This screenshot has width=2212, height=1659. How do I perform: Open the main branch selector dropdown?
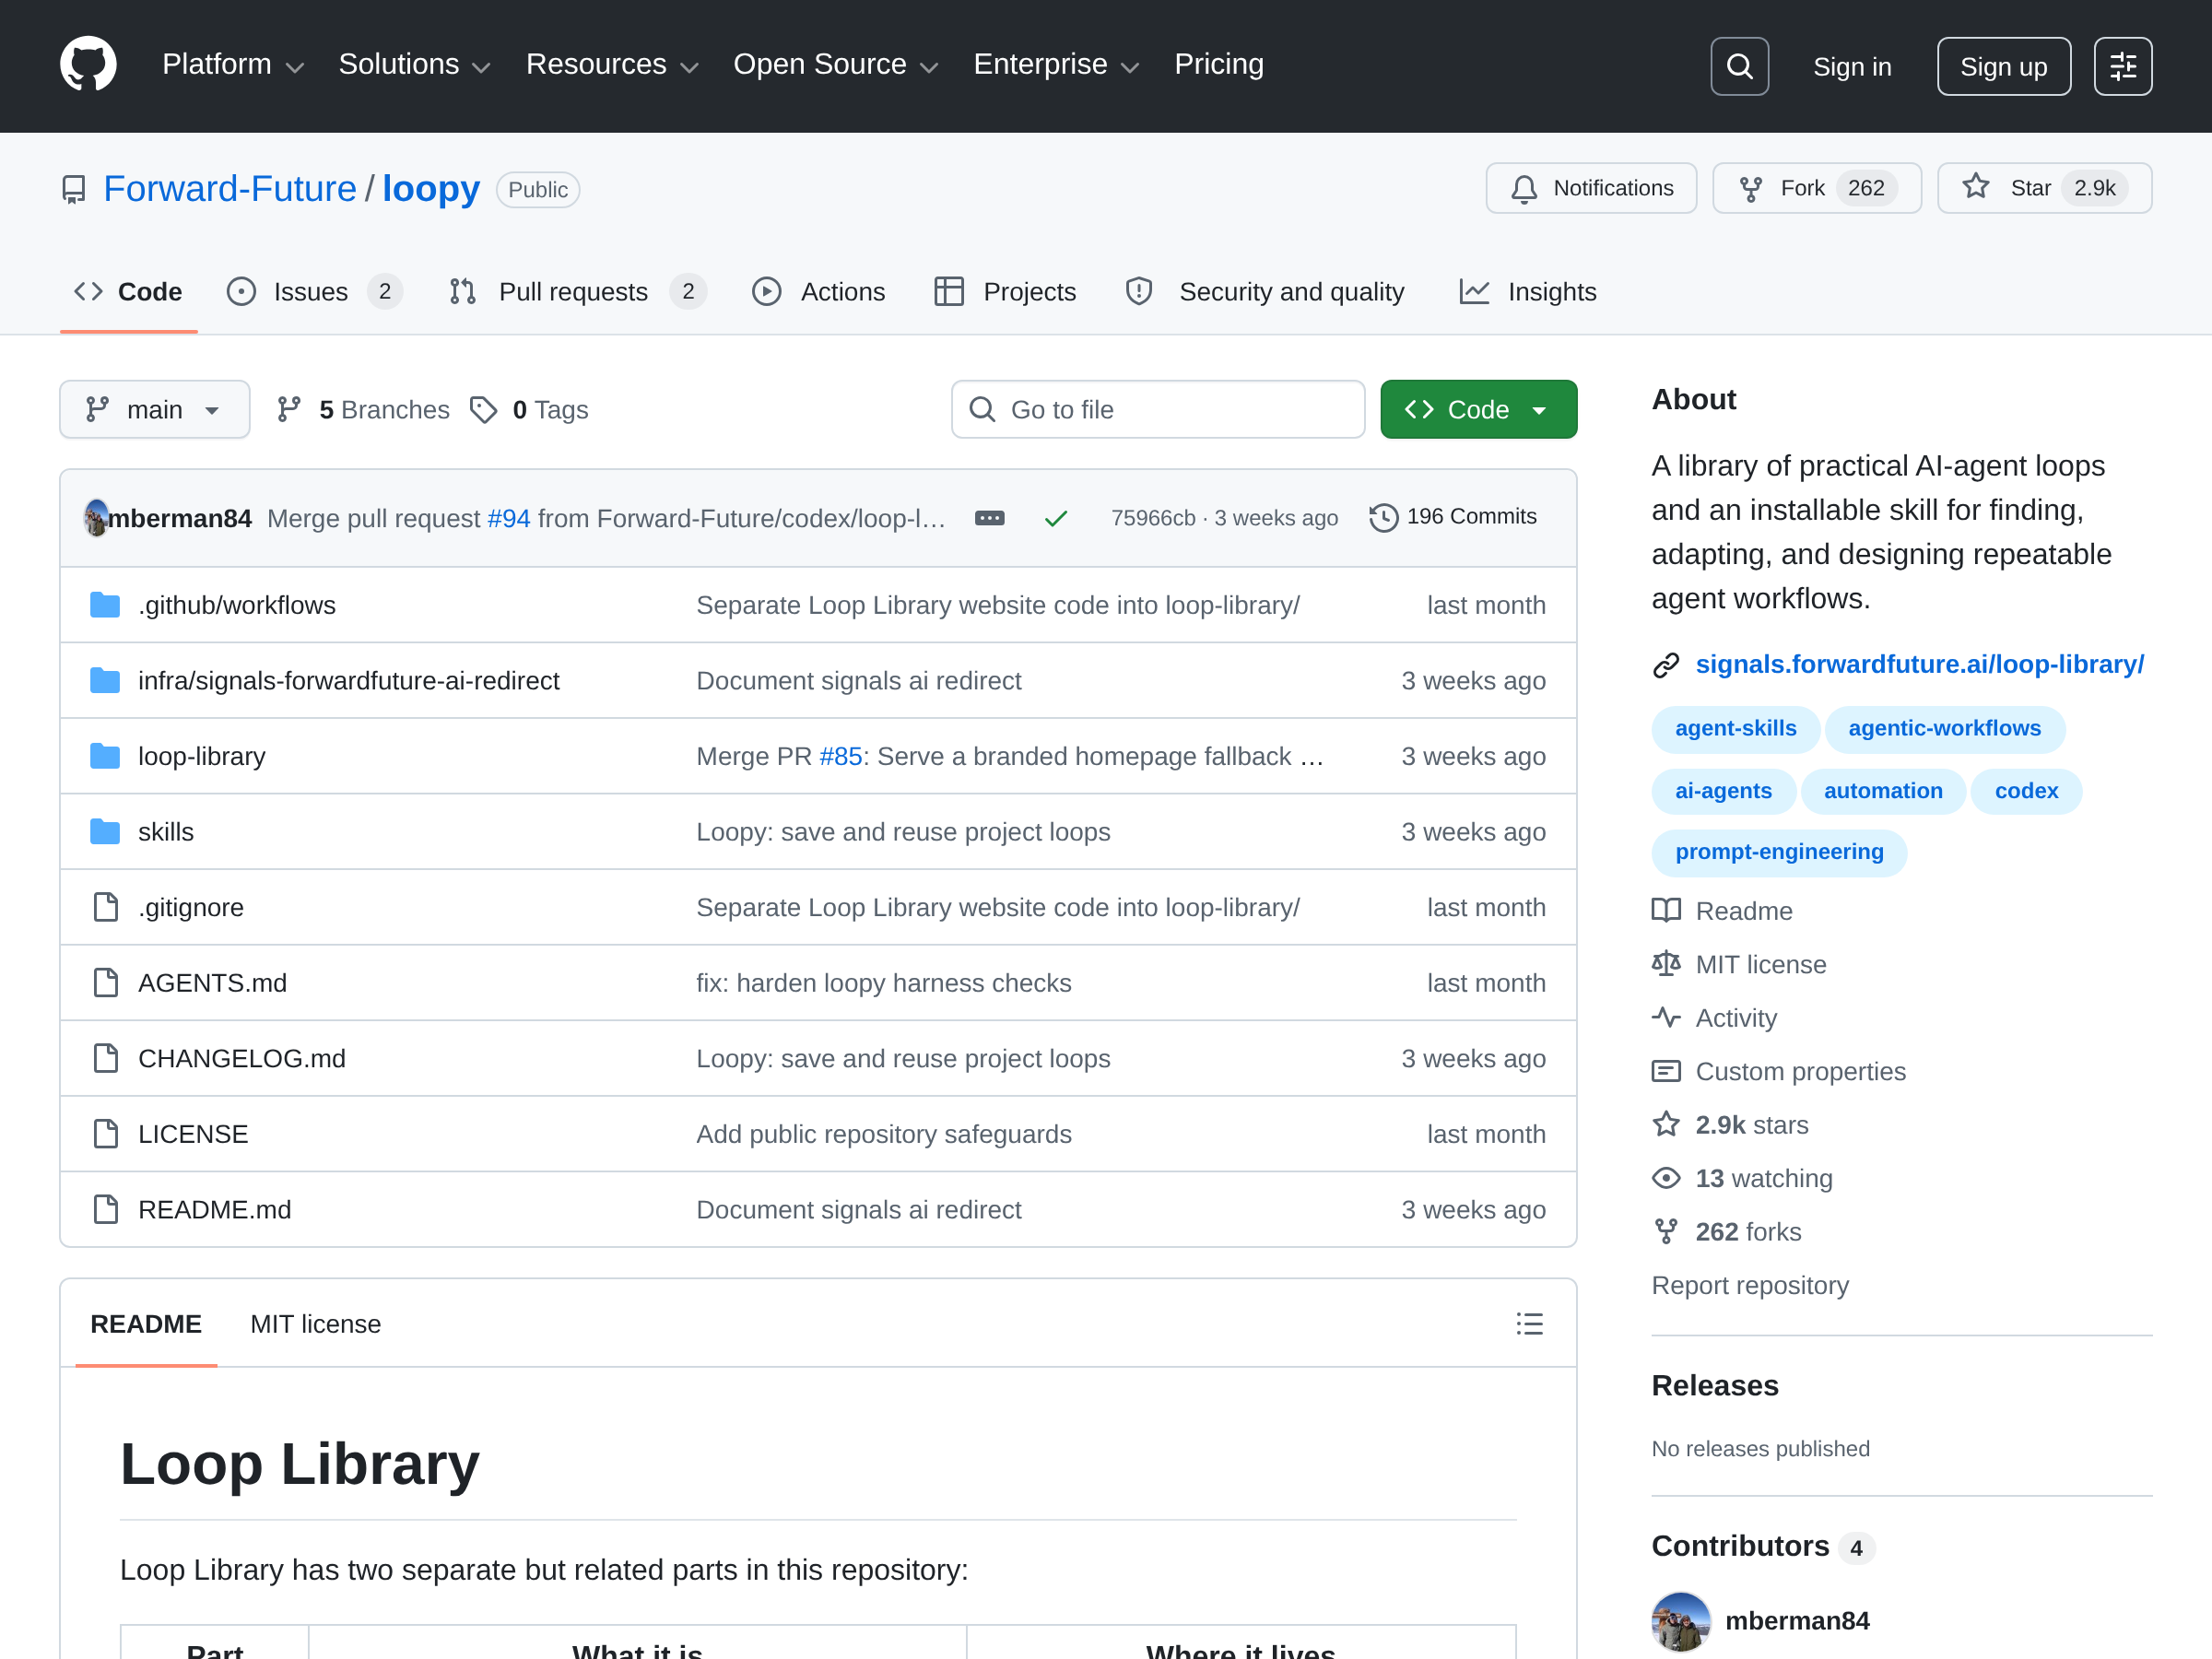pos(154,409)
